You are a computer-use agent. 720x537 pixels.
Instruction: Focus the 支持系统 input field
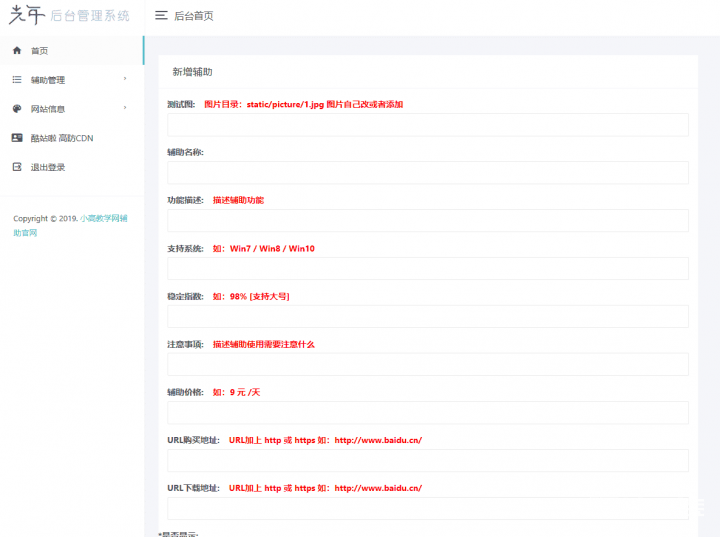(428, 269)
